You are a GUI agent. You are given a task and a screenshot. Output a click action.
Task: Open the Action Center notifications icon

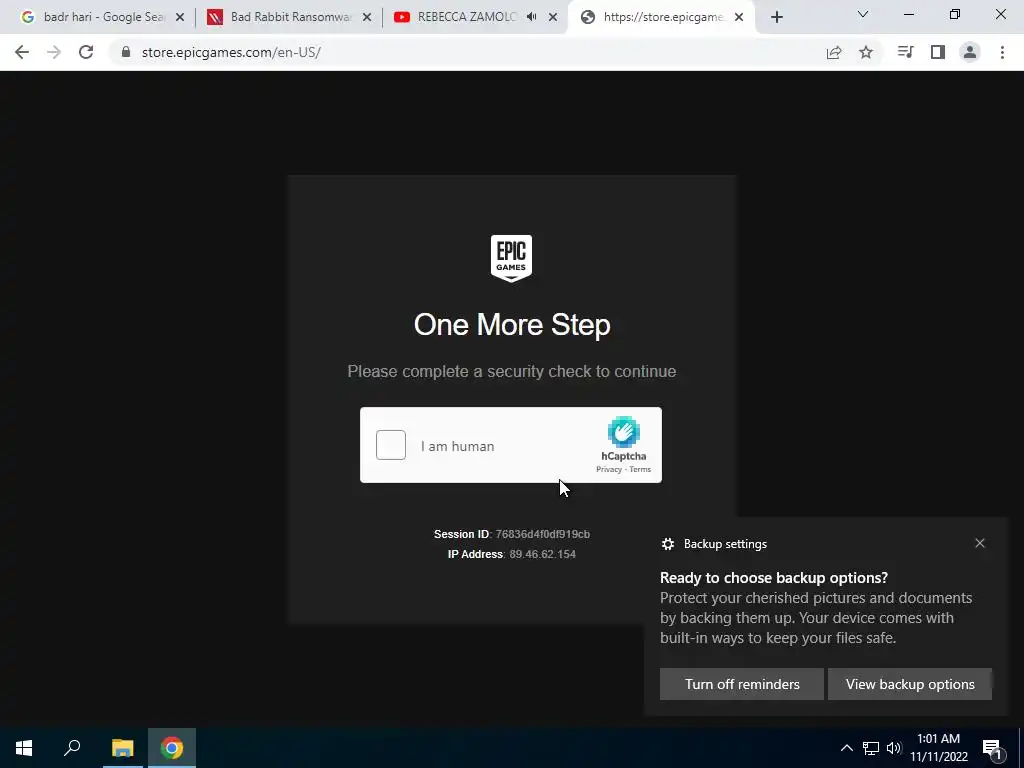[993, 748]
